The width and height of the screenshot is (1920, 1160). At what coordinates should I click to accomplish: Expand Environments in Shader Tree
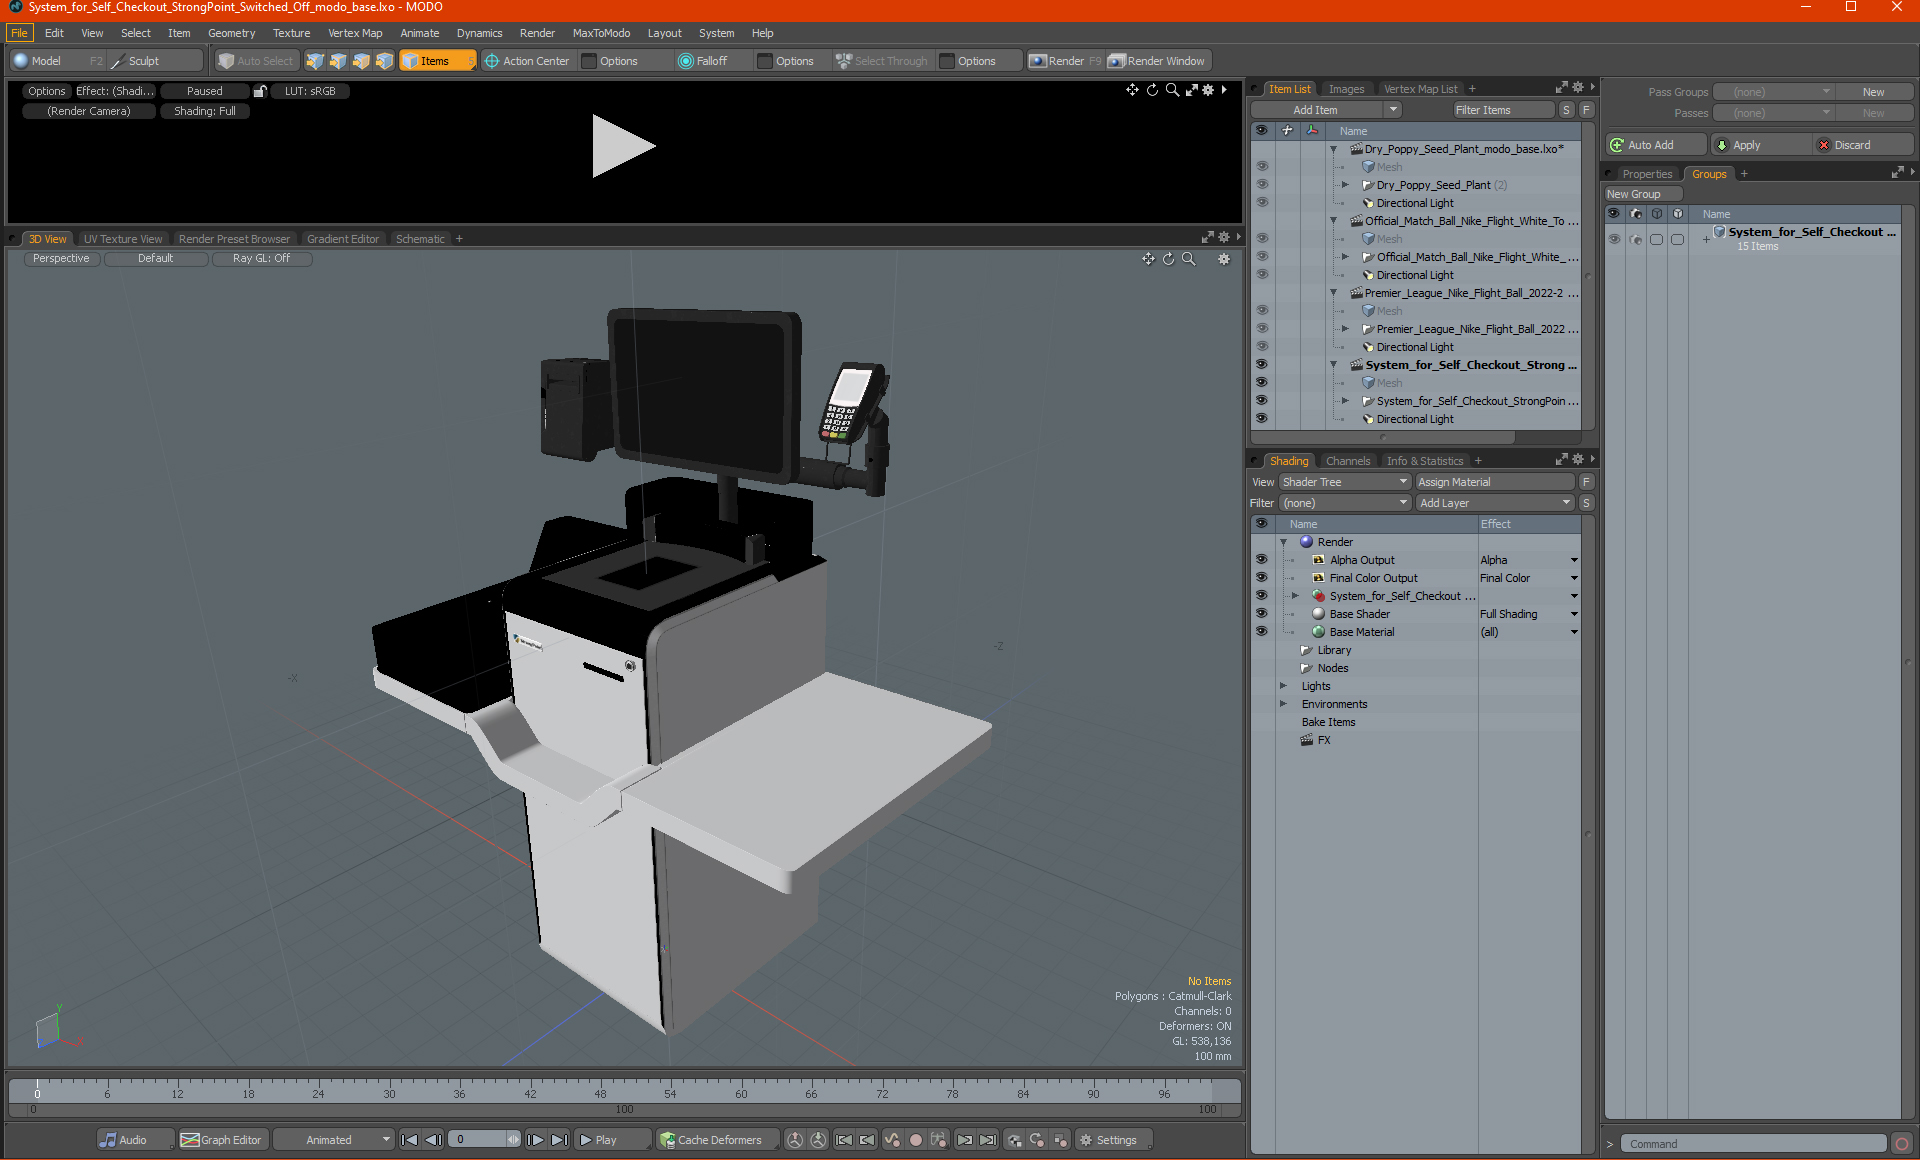[1283, 704]
